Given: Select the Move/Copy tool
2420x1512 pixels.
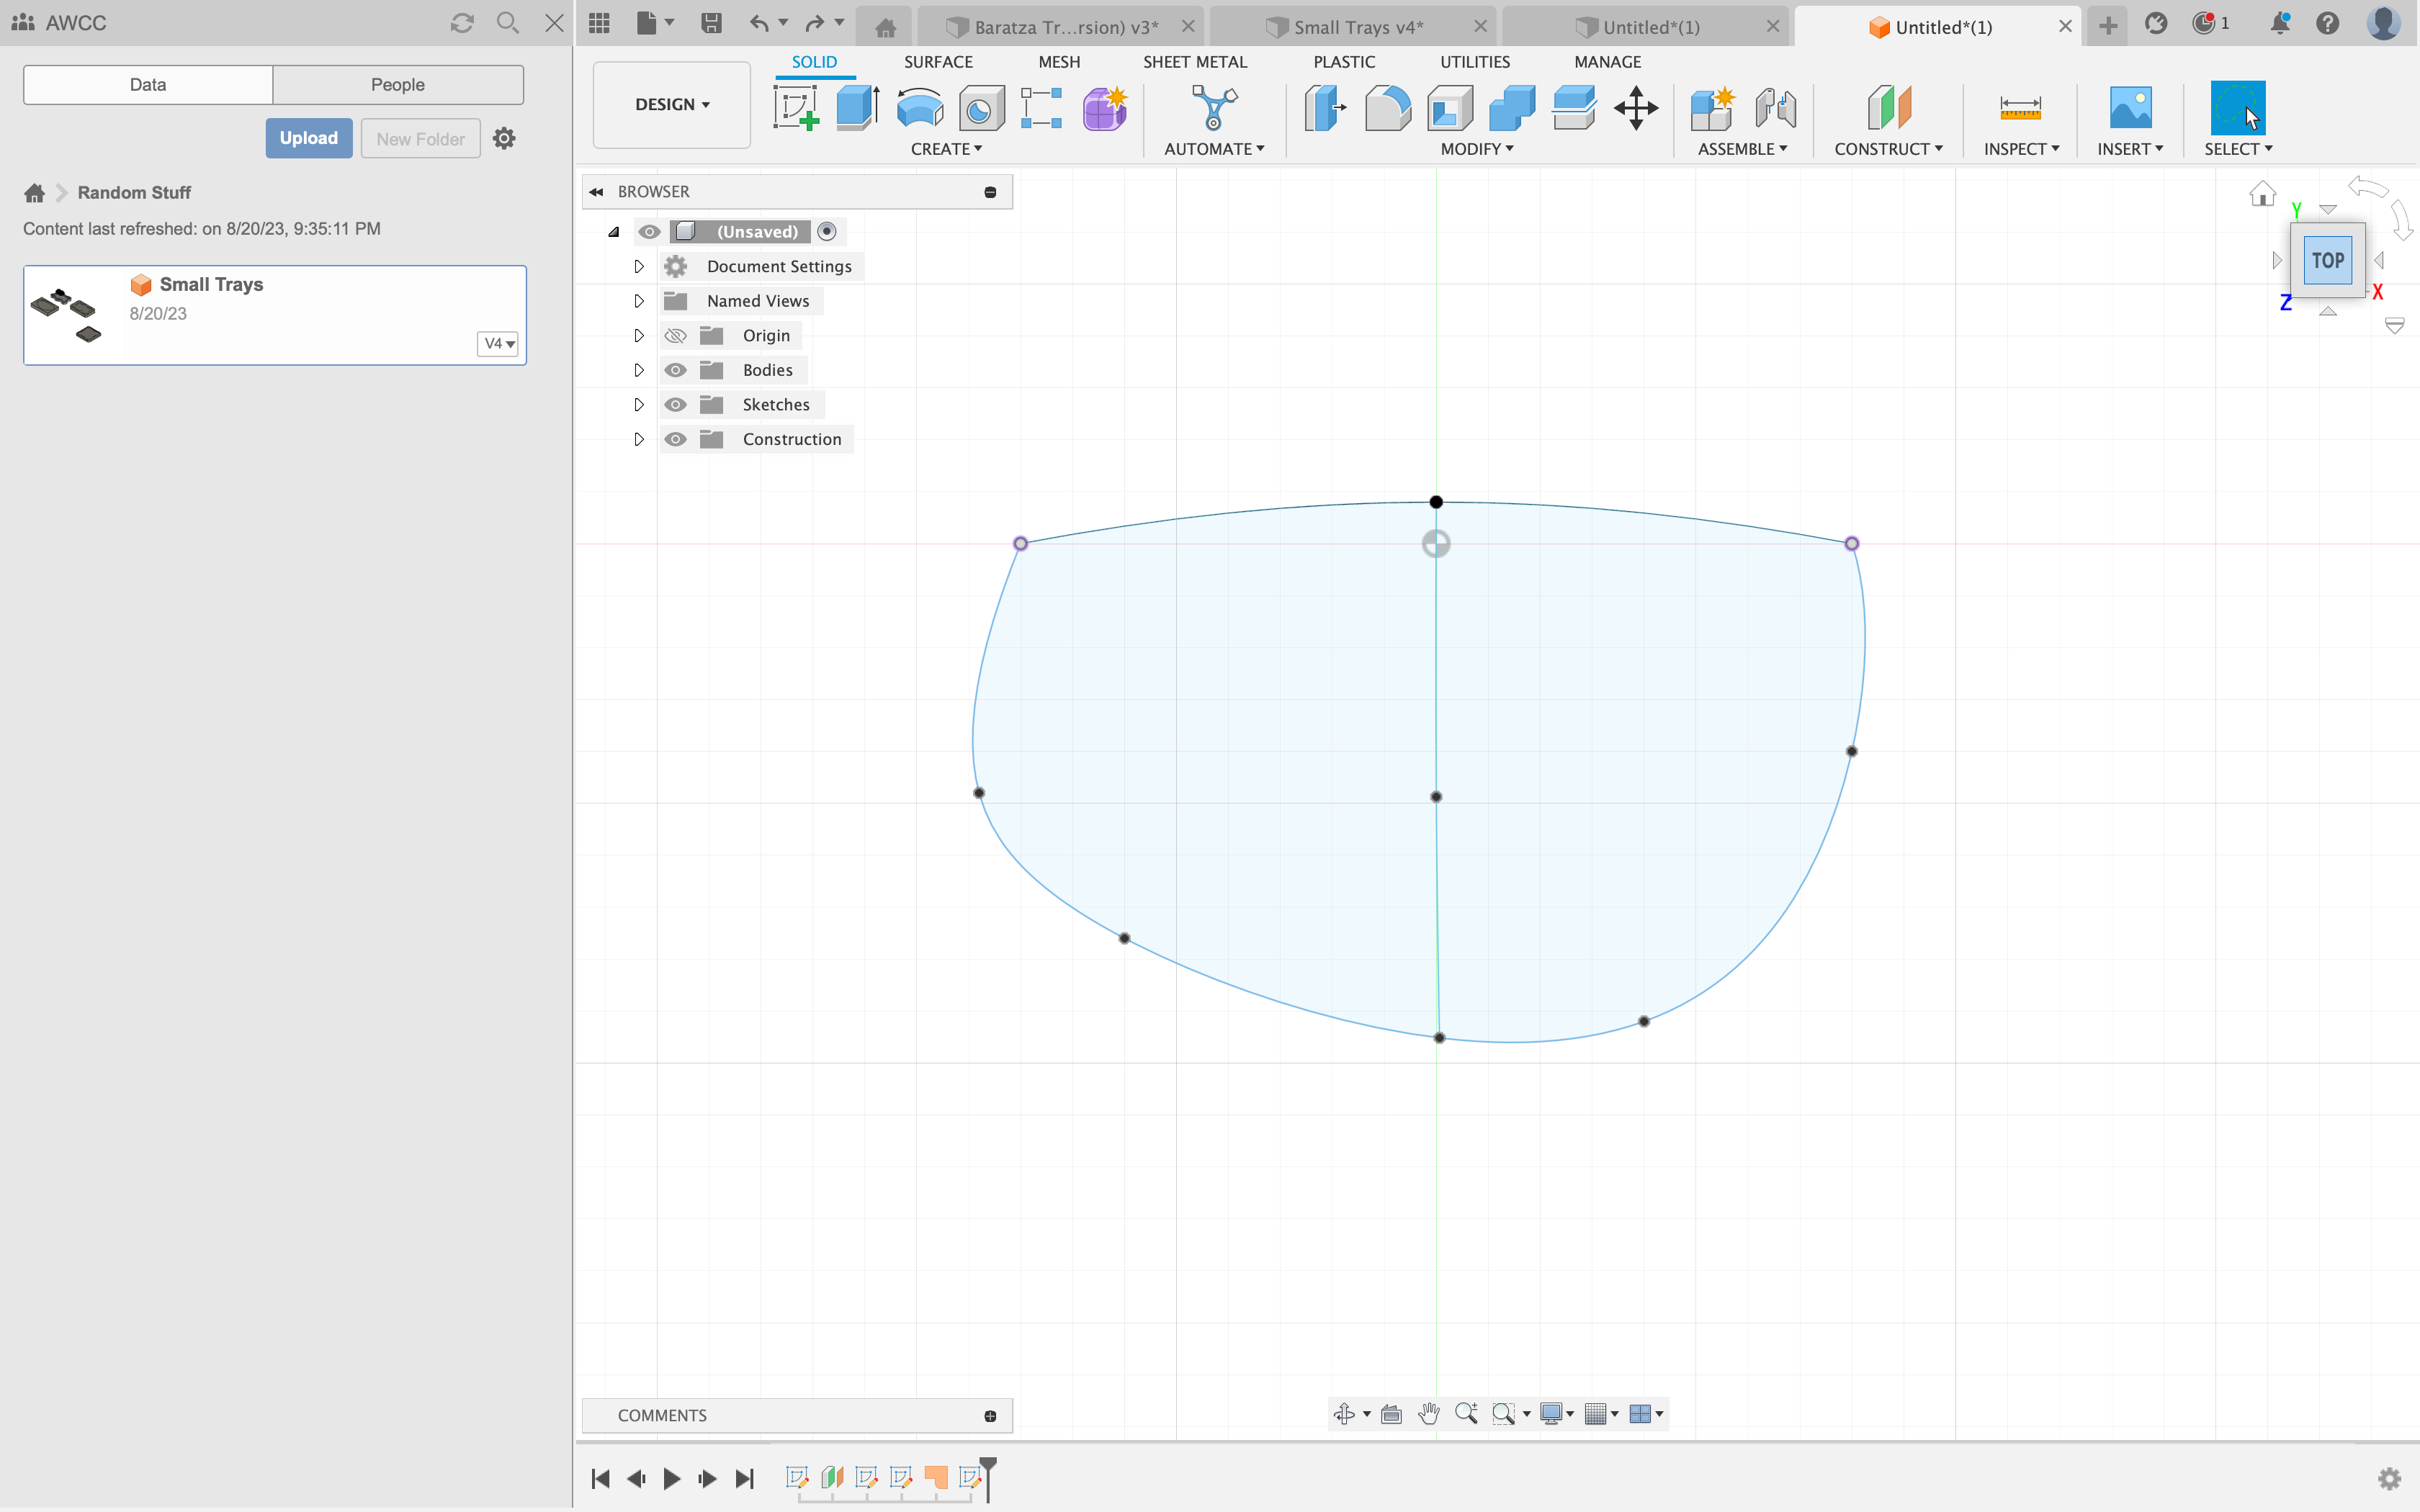Looking at the screenshot, I should pyautogui.click(x=1636, y=108).
